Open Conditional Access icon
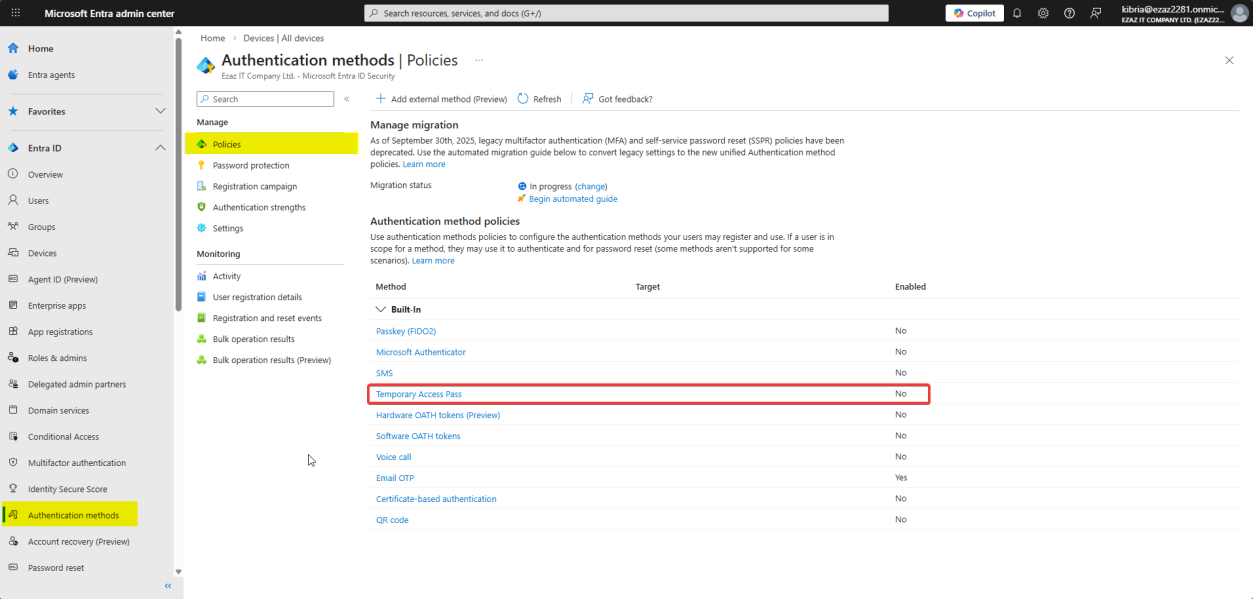 (13, 437)
